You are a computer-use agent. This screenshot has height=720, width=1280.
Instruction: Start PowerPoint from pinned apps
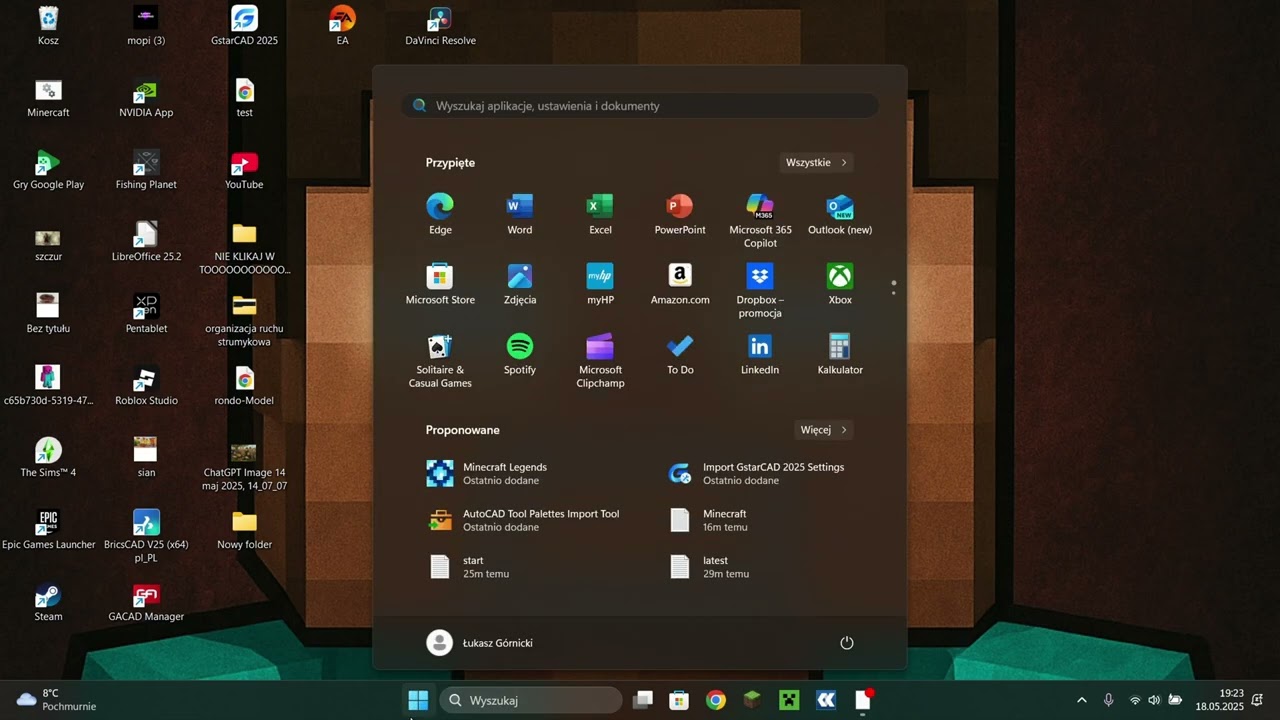[680, 215]
